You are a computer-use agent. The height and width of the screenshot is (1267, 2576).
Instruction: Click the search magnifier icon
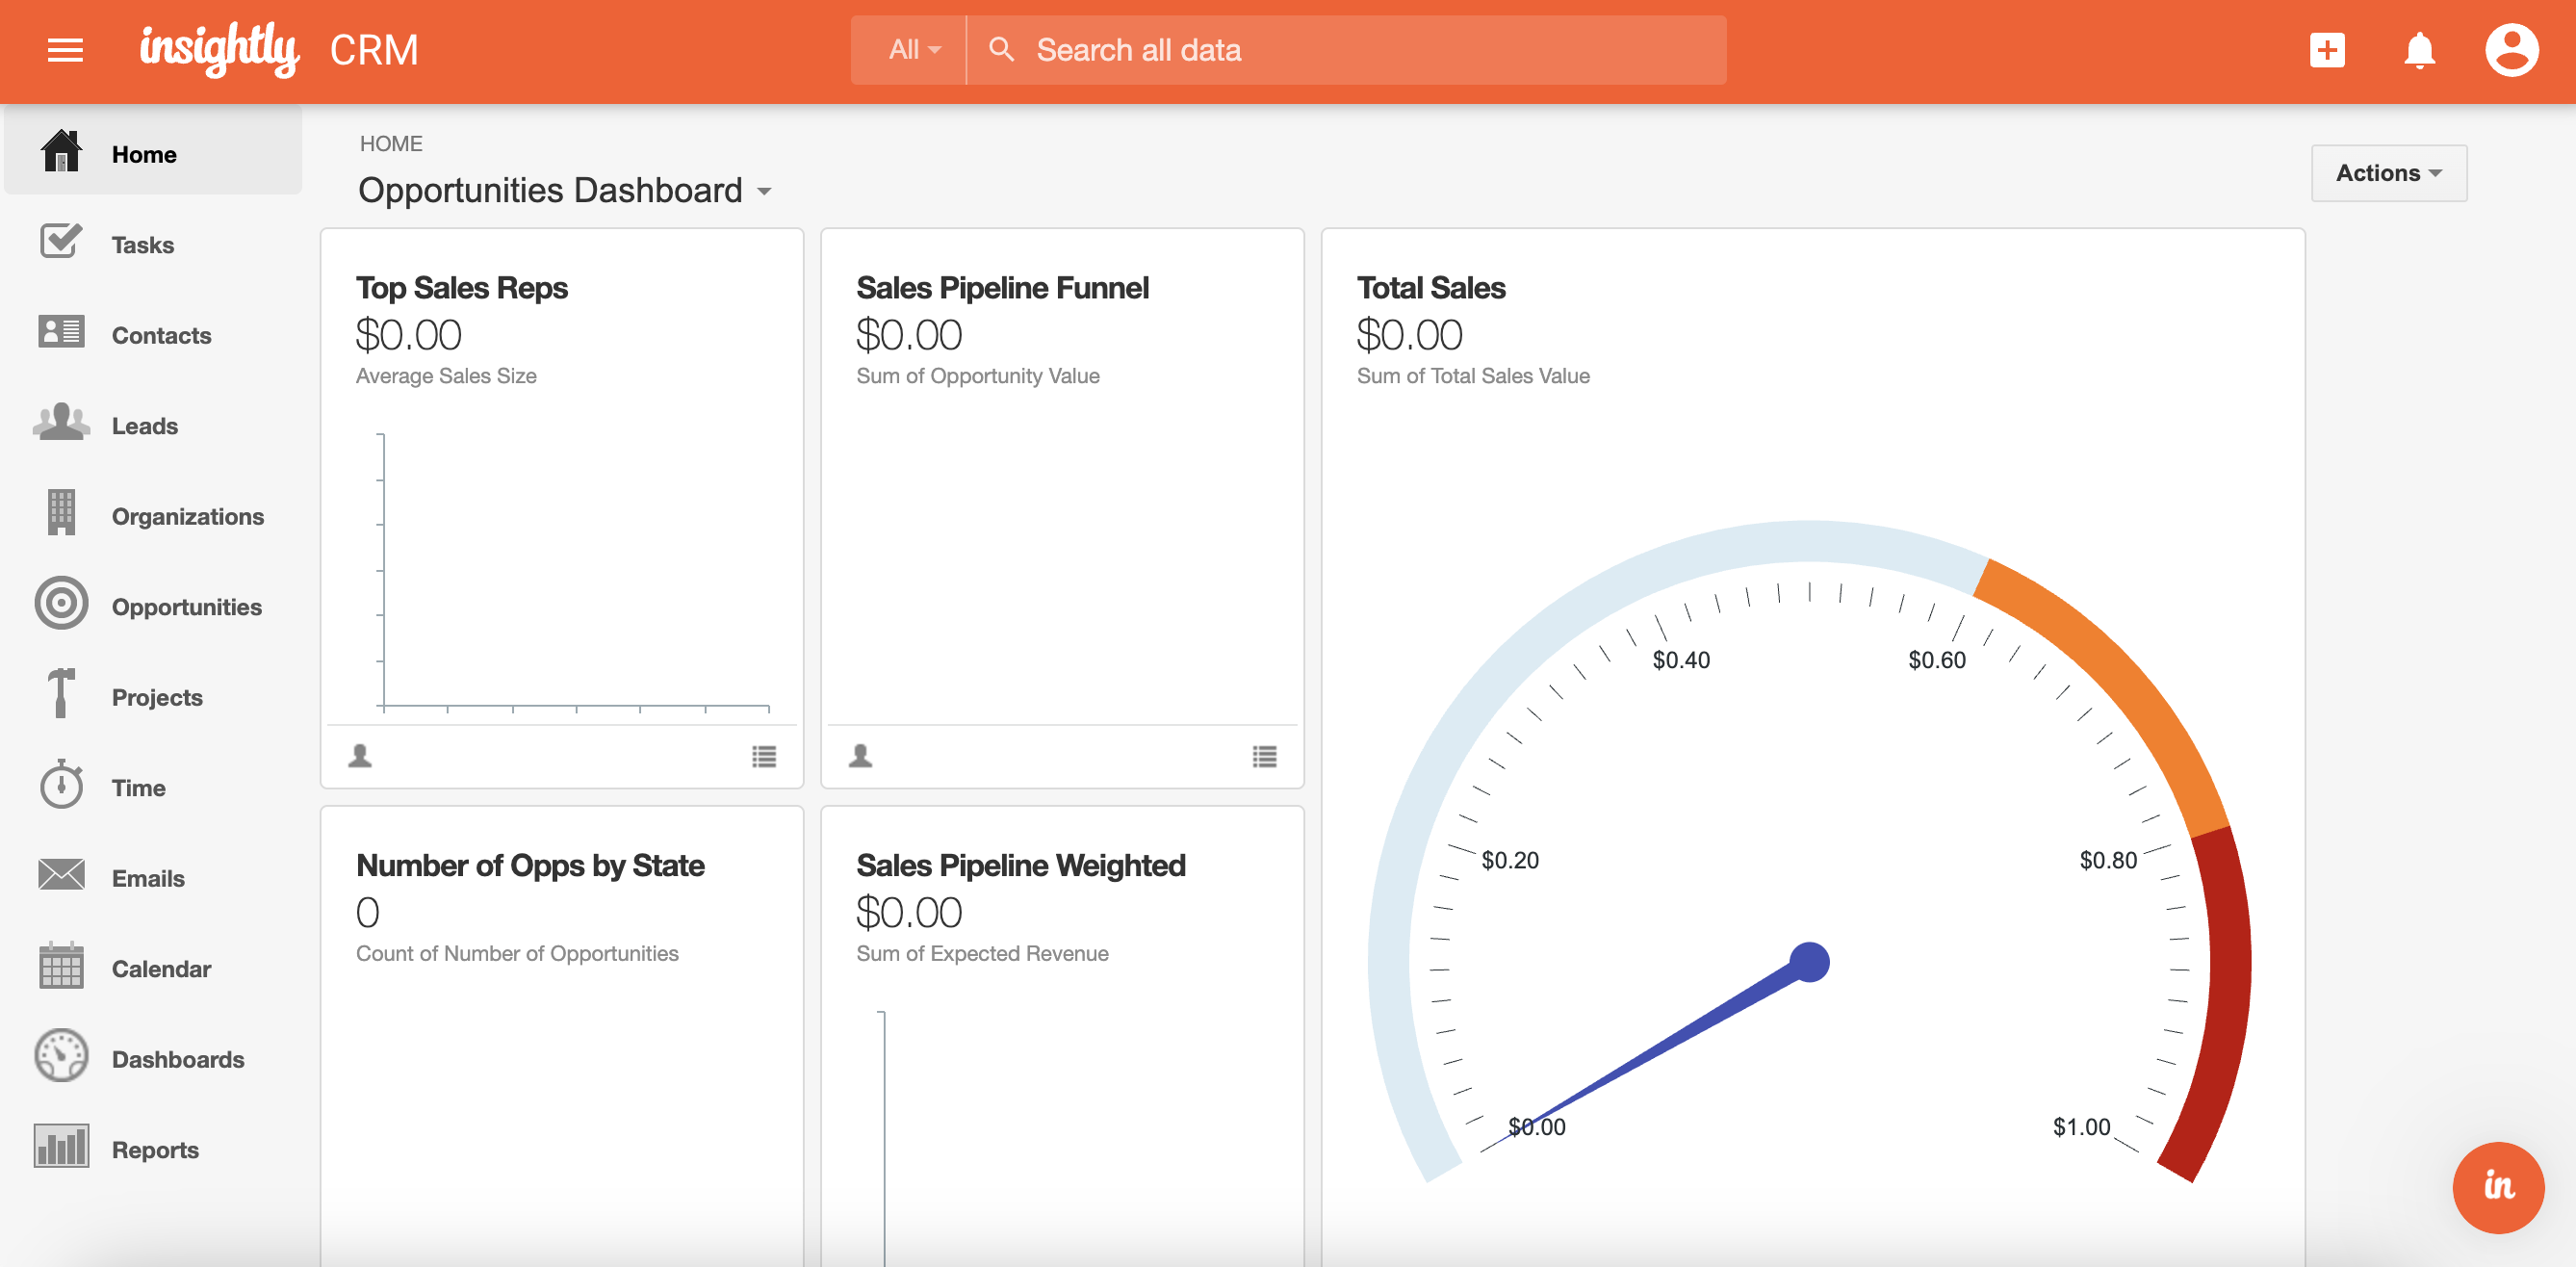tap(1001, 49)
